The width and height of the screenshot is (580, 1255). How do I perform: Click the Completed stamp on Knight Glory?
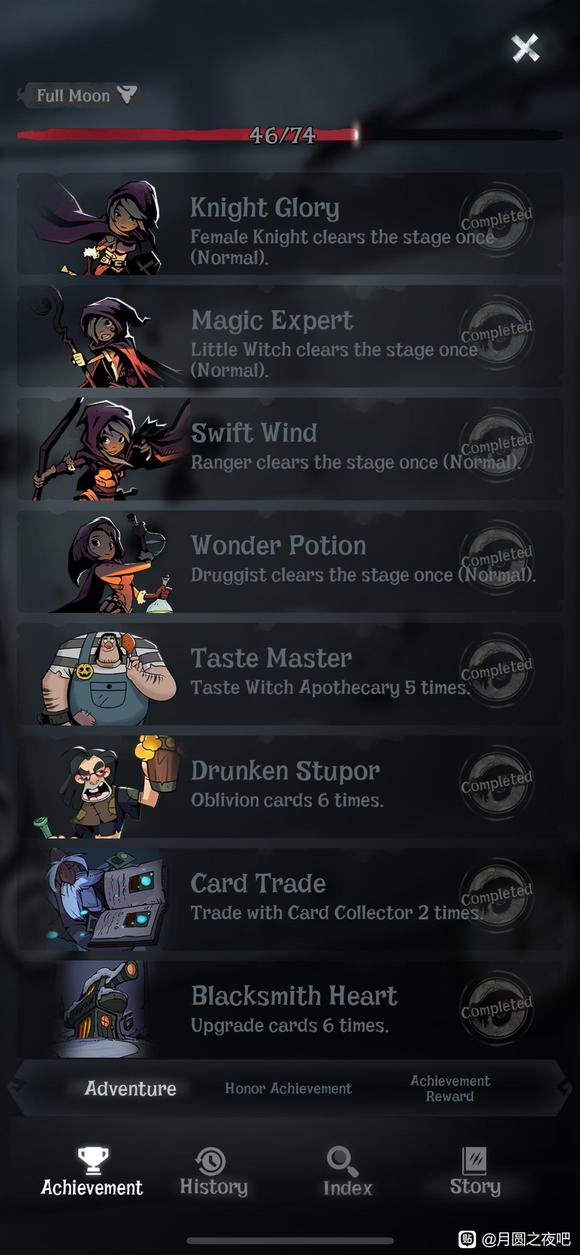pos(496,218)
